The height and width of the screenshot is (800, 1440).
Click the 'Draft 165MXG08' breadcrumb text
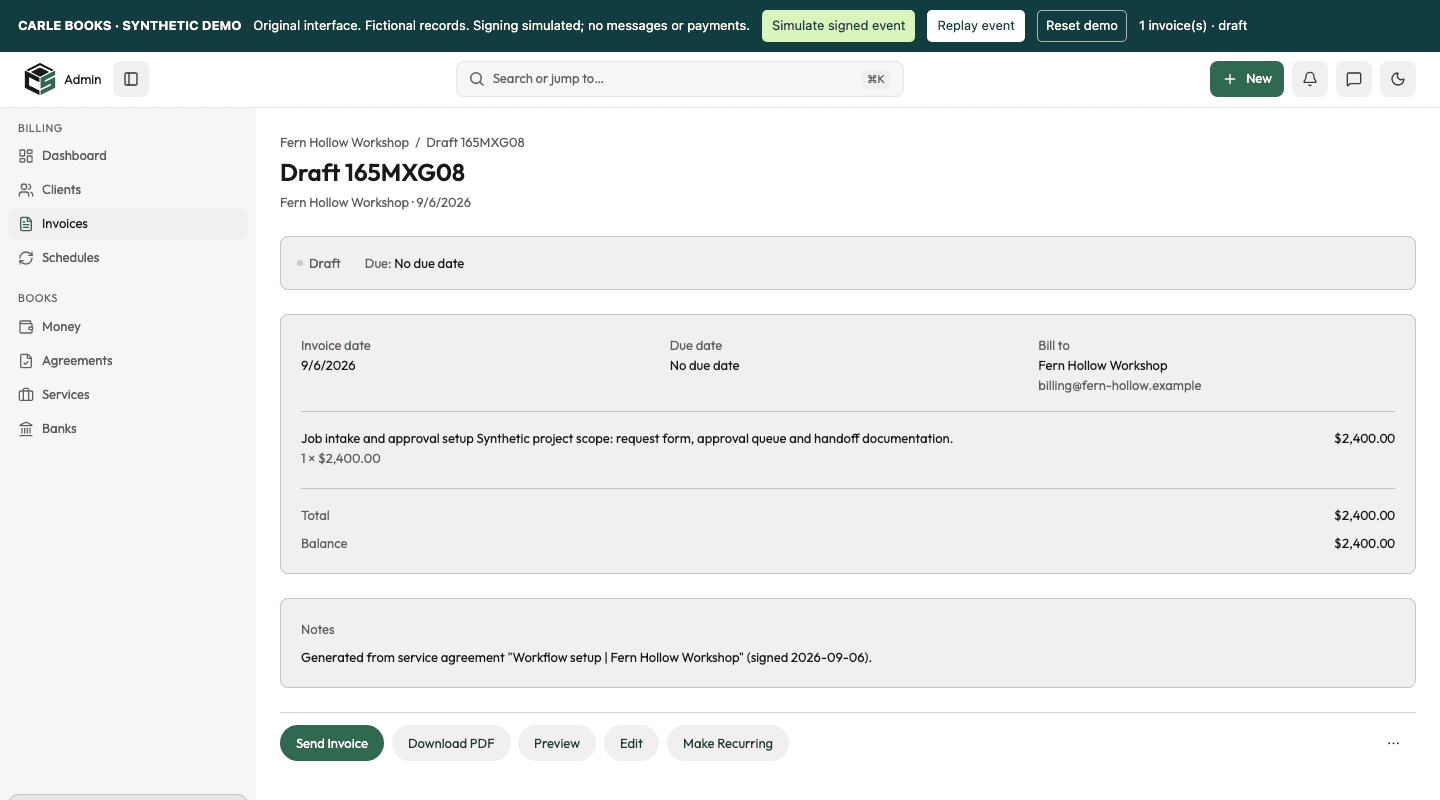pyautogui.click(x=475, y=142)
